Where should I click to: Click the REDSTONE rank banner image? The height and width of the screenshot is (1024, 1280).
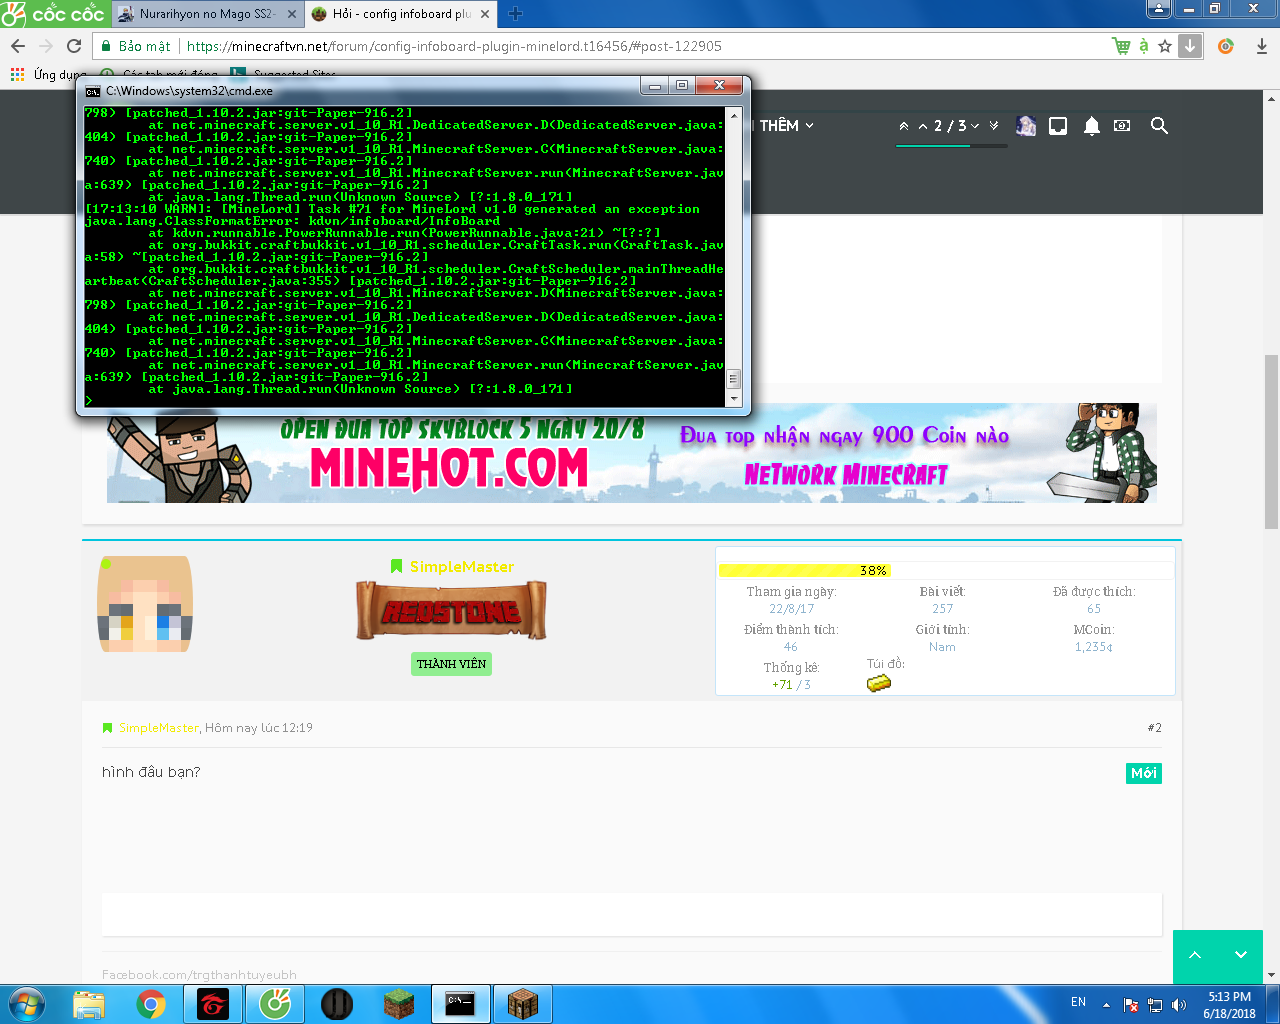[451, 611]
